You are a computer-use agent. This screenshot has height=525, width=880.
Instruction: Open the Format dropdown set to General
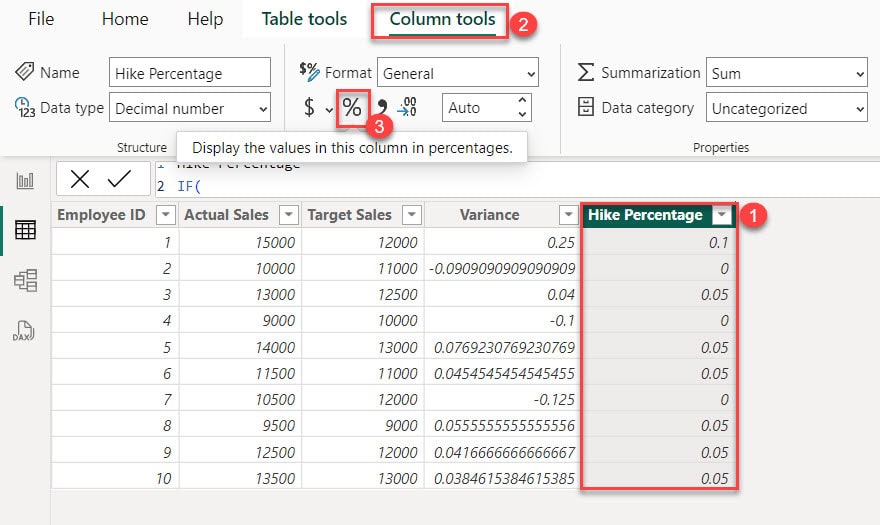point(457,72)
